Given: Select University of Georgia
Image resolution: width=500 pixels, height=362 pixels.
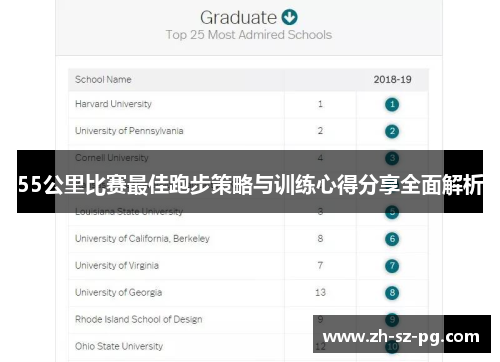Looking at the screenshot, I should click(x=118, y=292).
